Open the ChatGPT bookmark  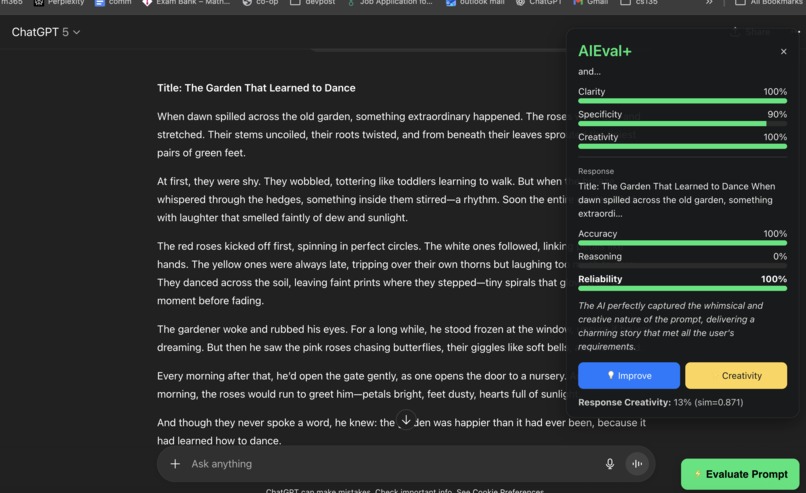[539, 3]
